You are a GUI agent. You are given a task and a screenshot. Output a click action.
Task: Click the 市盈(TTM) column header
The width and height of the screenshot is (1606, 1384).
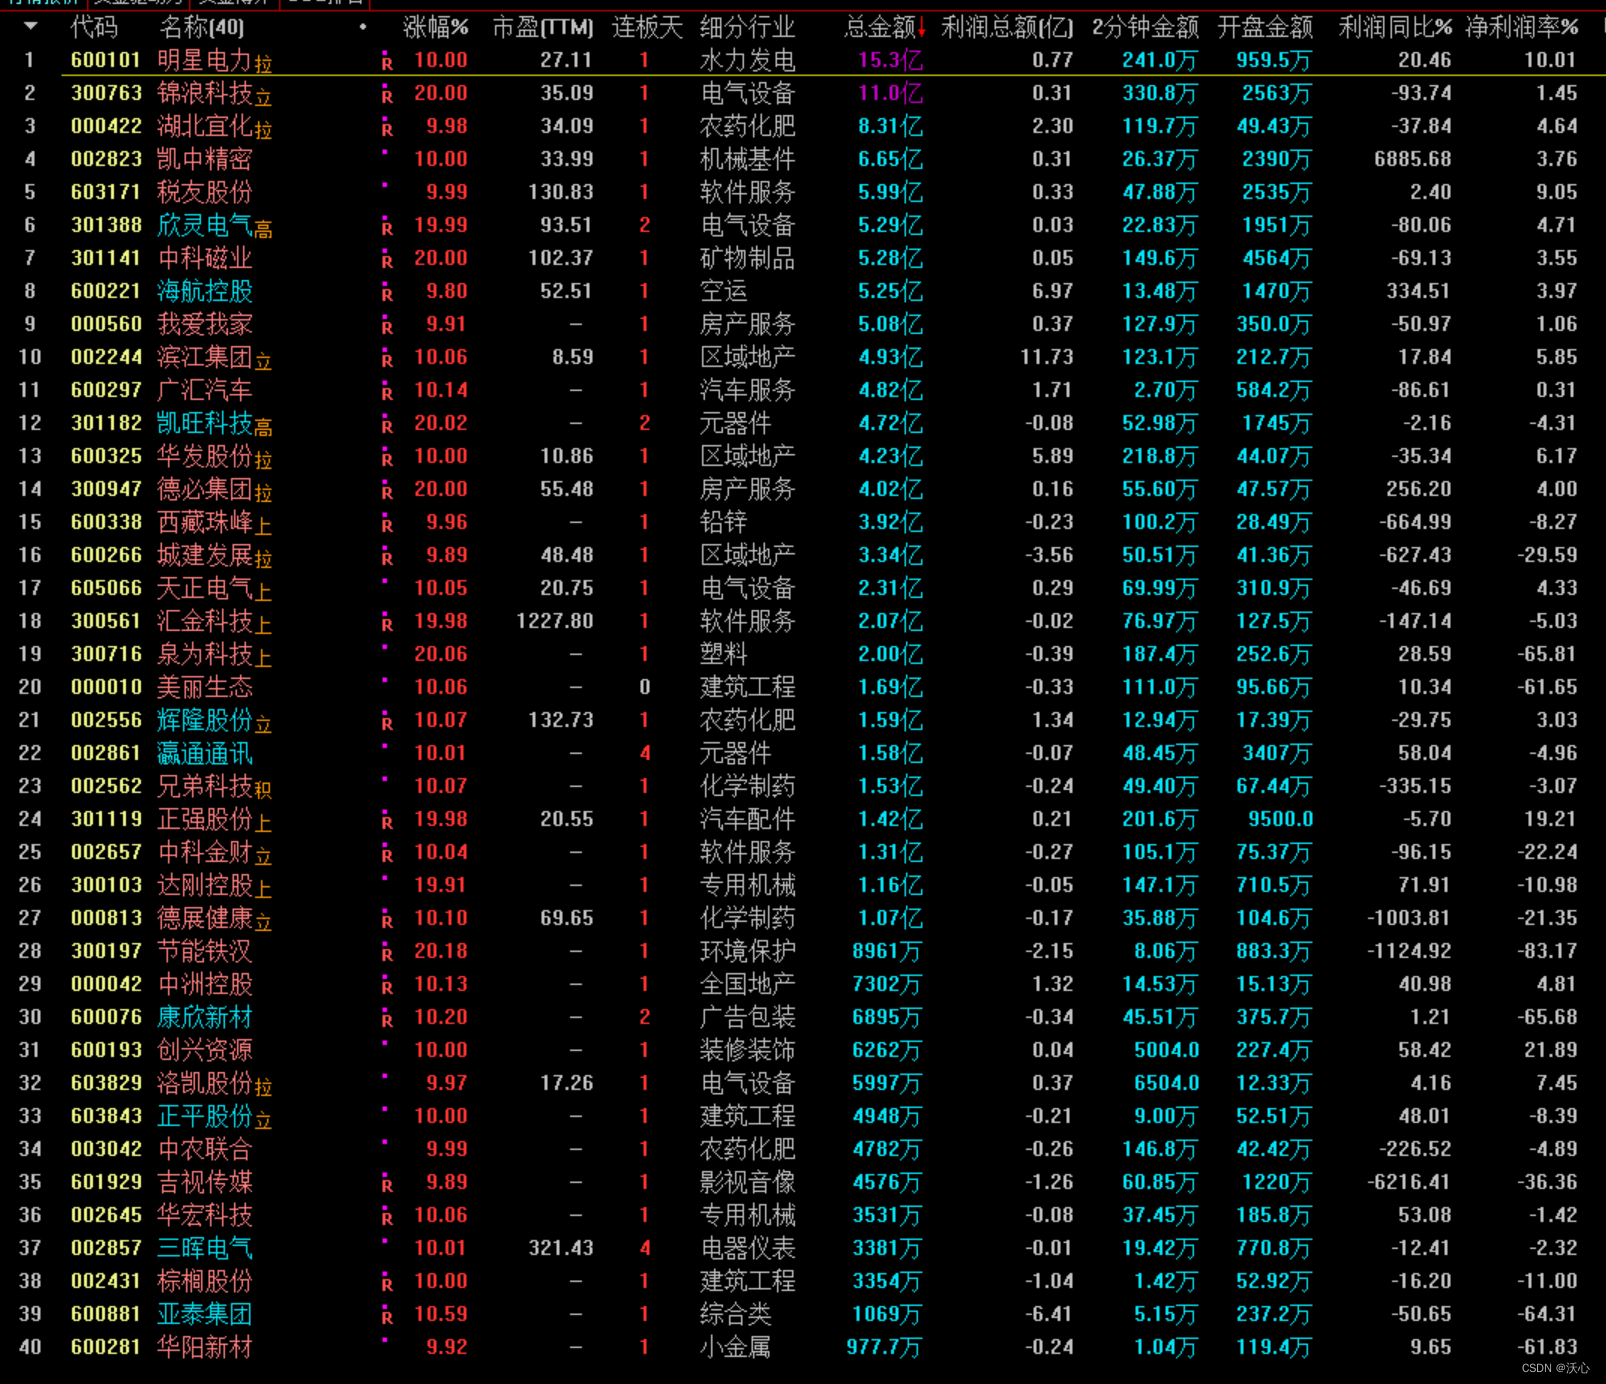(543, 27)
